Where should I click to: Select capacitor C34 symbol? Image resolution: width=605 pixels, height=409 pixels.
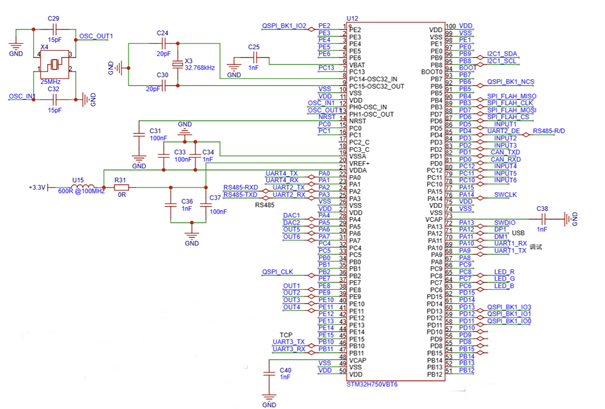(196, 156)
